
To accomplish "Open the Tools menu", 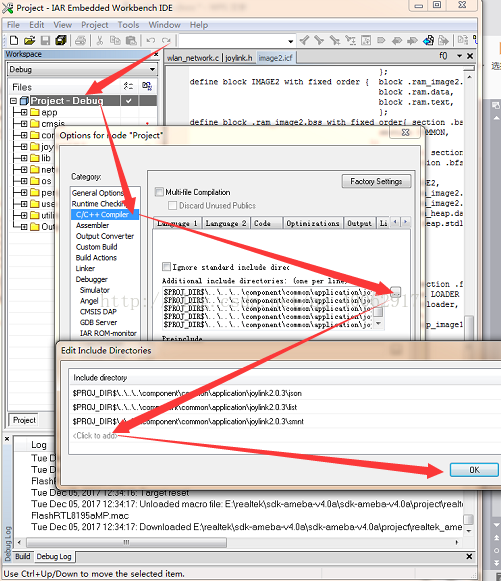I will click(128, 25).
